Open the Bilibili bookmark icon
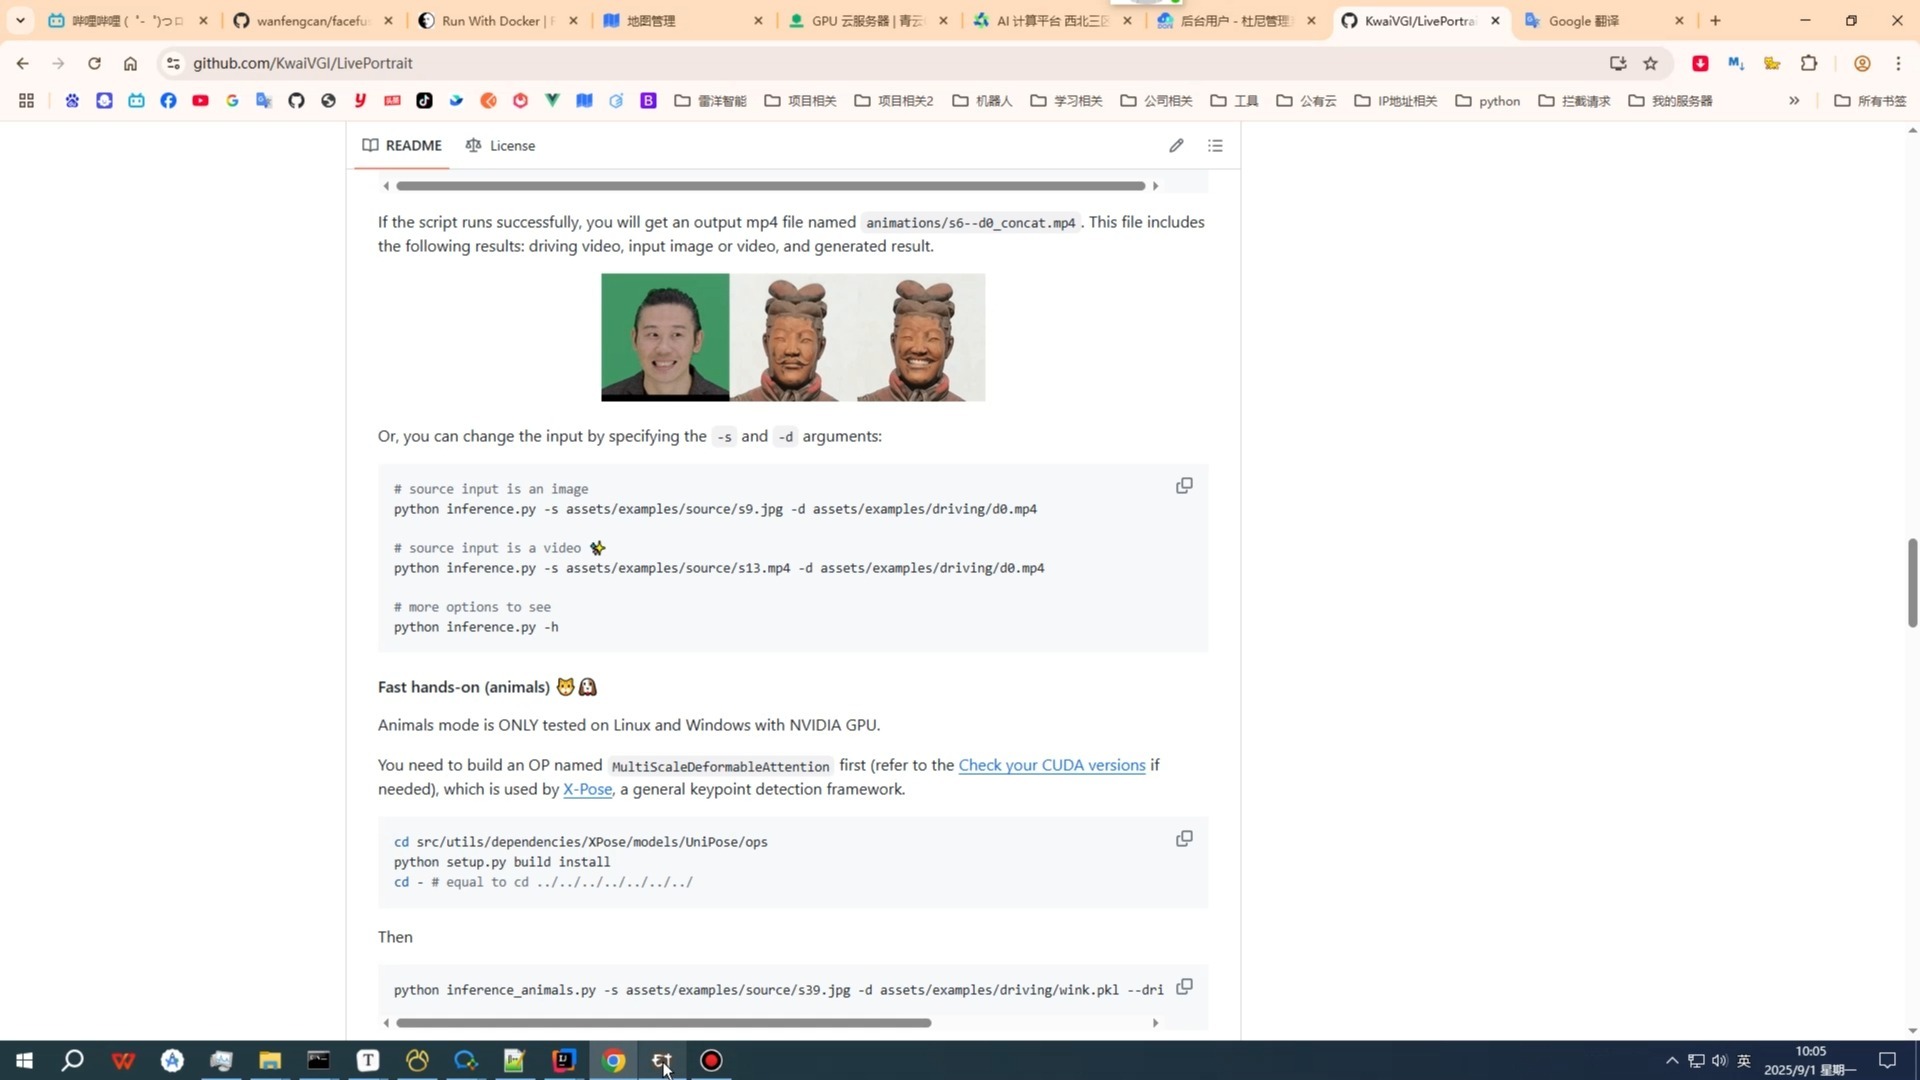Image resolution: width=1920 pixels, height=1080 pixels. click(136, 101)
